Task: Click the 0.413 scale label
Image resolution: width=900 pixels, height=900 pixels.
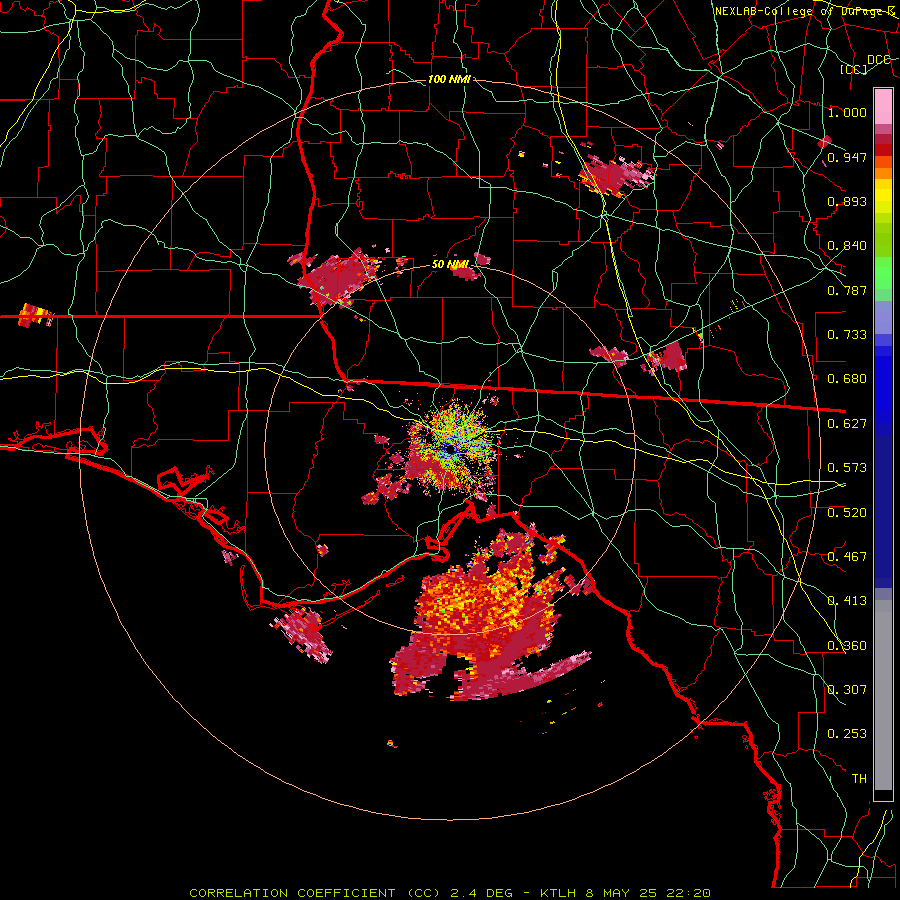Action: click(x=847, y=601)
